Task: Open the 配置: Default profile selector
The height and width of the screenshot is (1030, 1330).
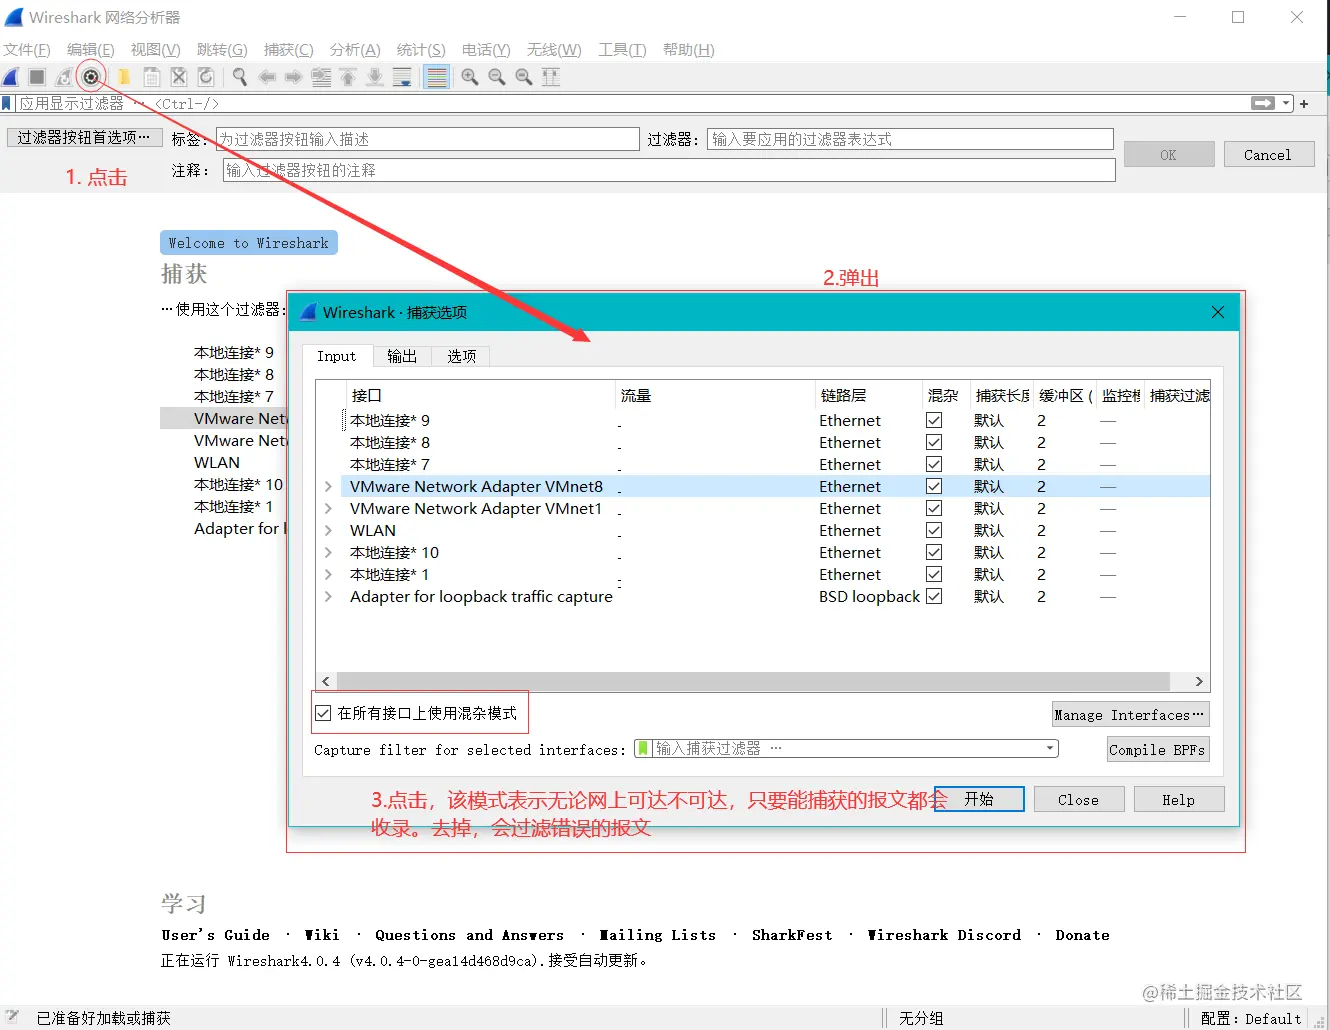Action: (x=1251, y=1018)
